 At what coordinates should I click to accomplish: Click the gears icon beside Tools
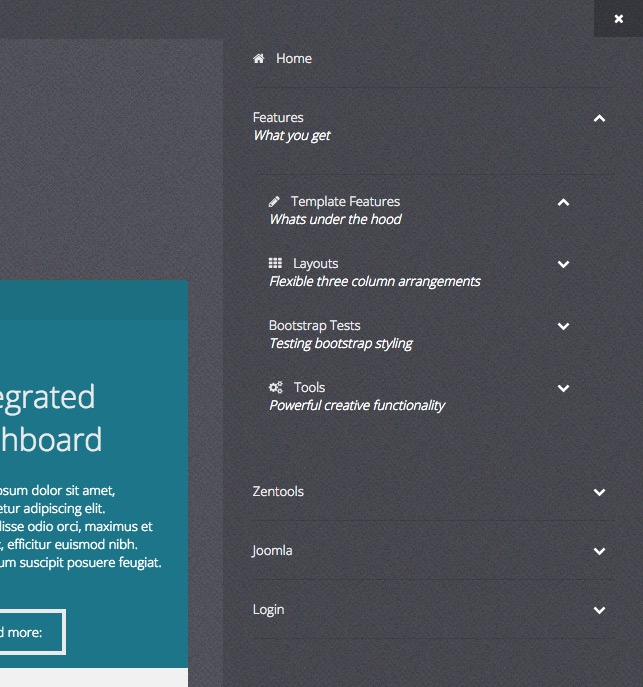[276, 388]
